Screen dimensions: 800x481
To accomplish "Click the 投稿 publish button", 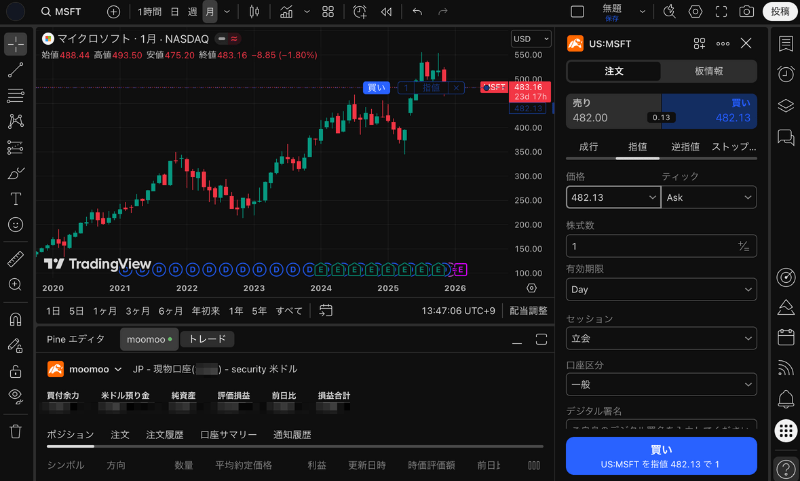I will click(x=780, y=11).
